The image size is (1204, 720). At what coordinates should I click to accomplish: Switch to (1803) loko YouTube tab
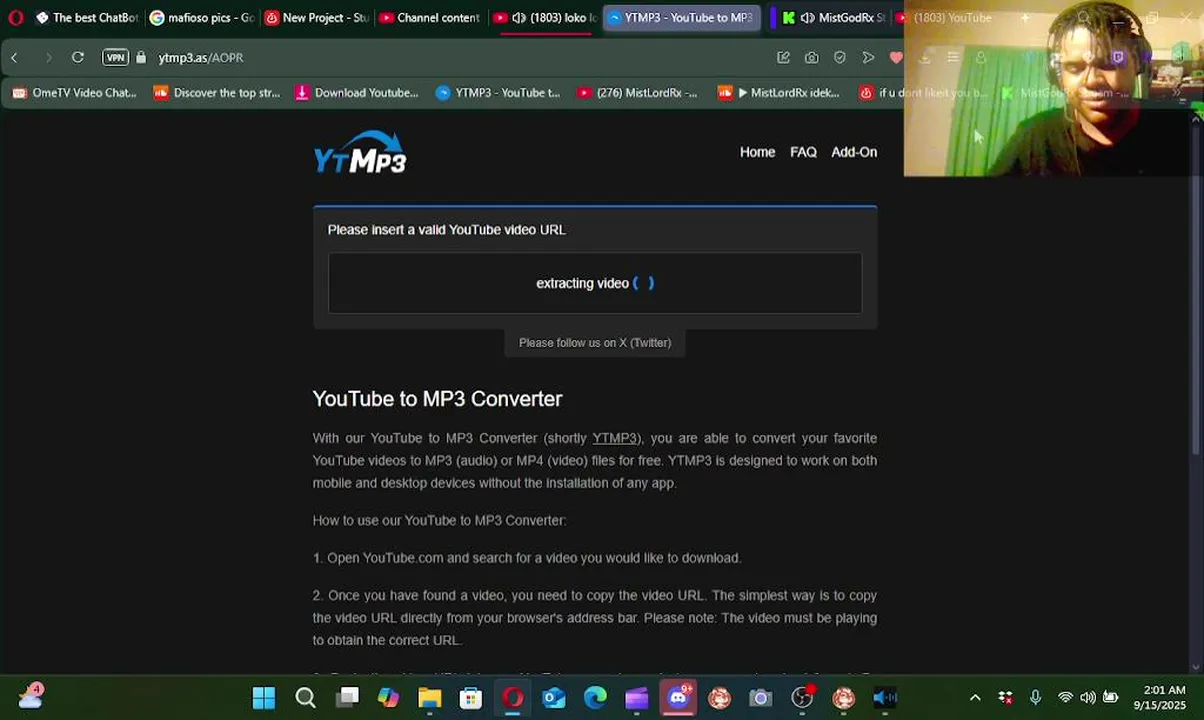click(x=546, y=18)
